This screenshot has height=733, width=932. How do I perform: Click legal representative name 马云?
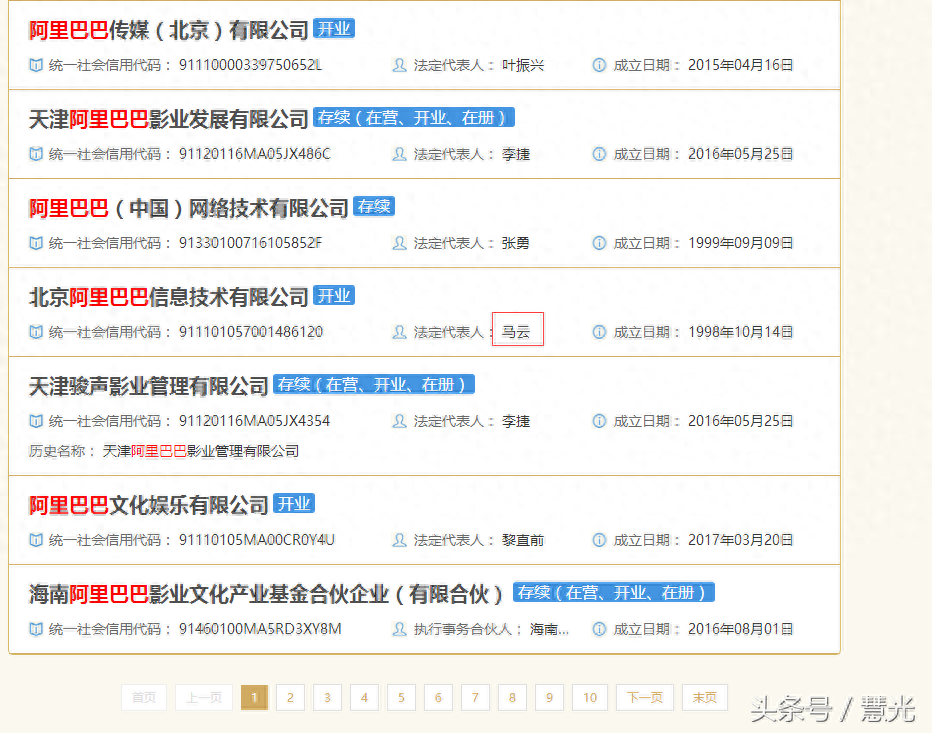click(x=516, y=332)
